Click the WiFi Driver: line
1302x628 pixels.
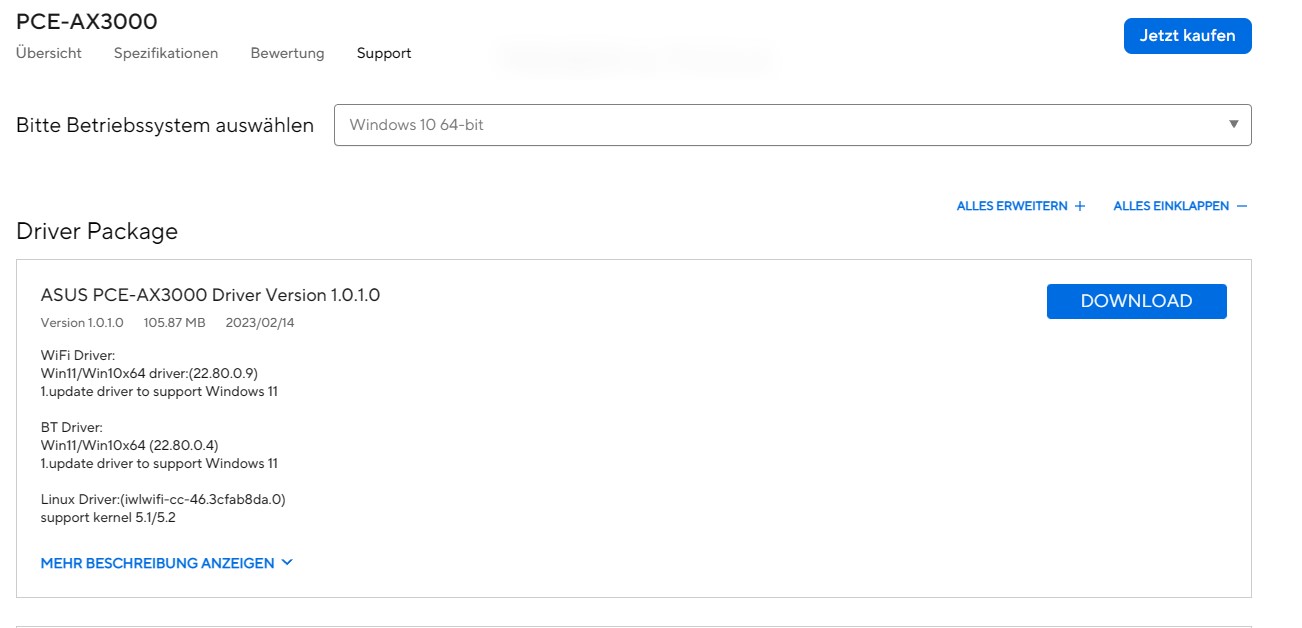(78, 355)
